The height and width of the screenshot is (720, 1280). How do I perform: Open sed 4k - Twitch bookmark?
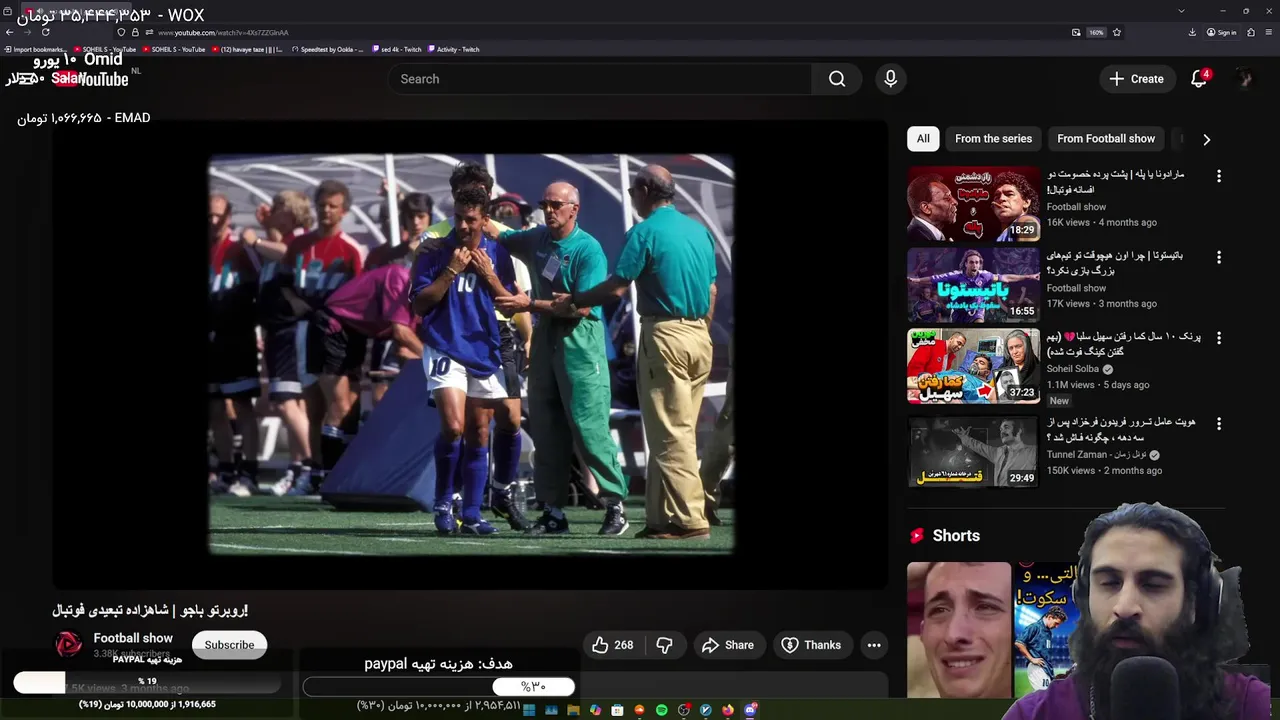pos(396,49)
